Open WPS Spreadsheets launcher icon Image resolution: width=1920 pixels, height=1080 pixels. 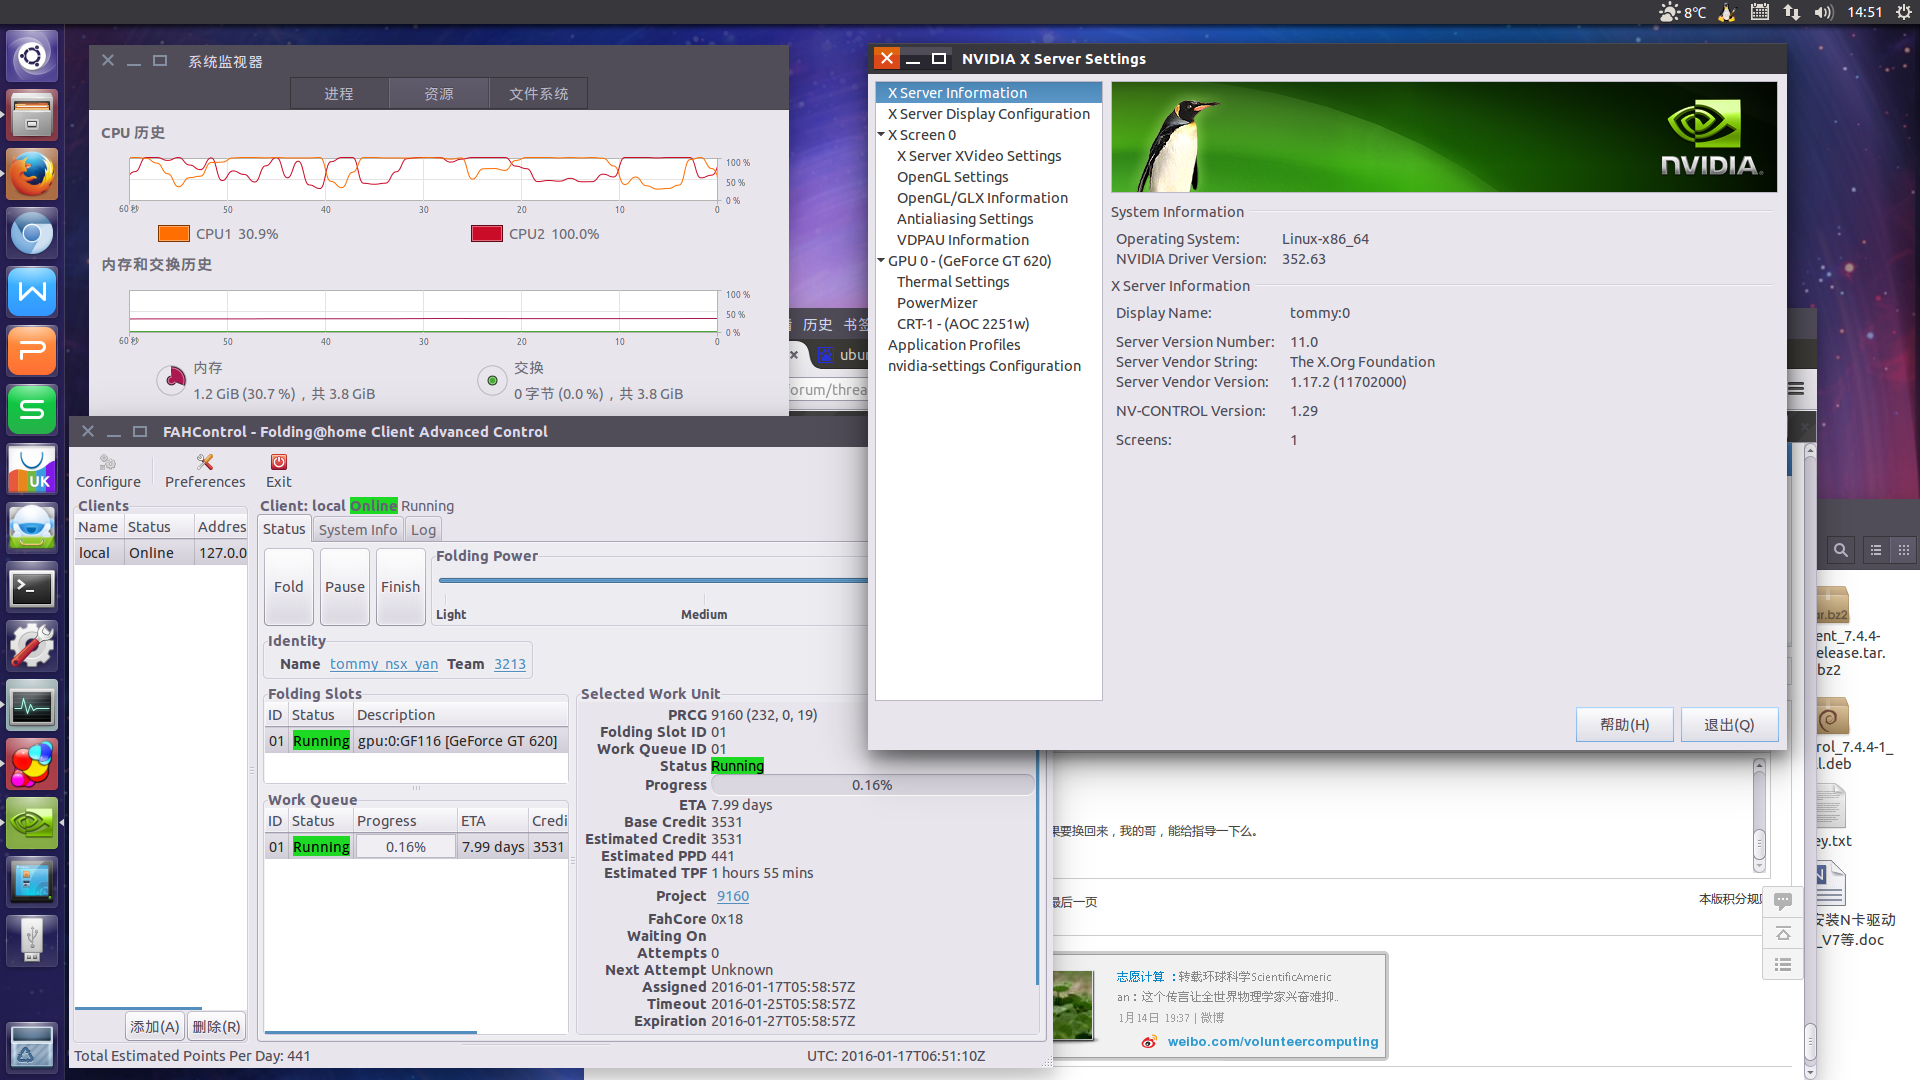click(32, 410)
